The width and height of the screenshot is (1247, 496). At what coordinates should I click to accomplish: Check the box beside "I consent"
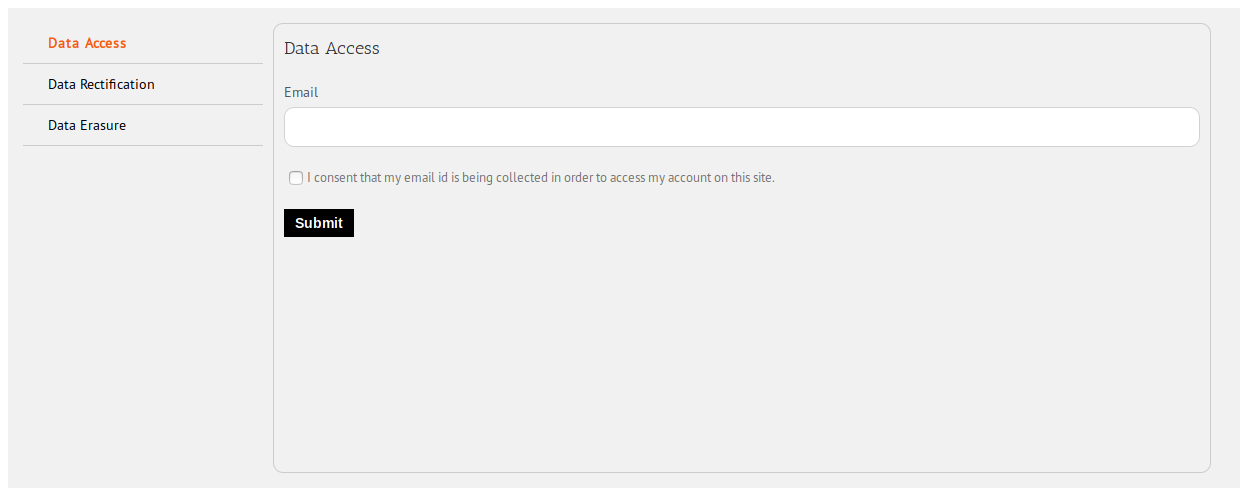tap(296, 178)
